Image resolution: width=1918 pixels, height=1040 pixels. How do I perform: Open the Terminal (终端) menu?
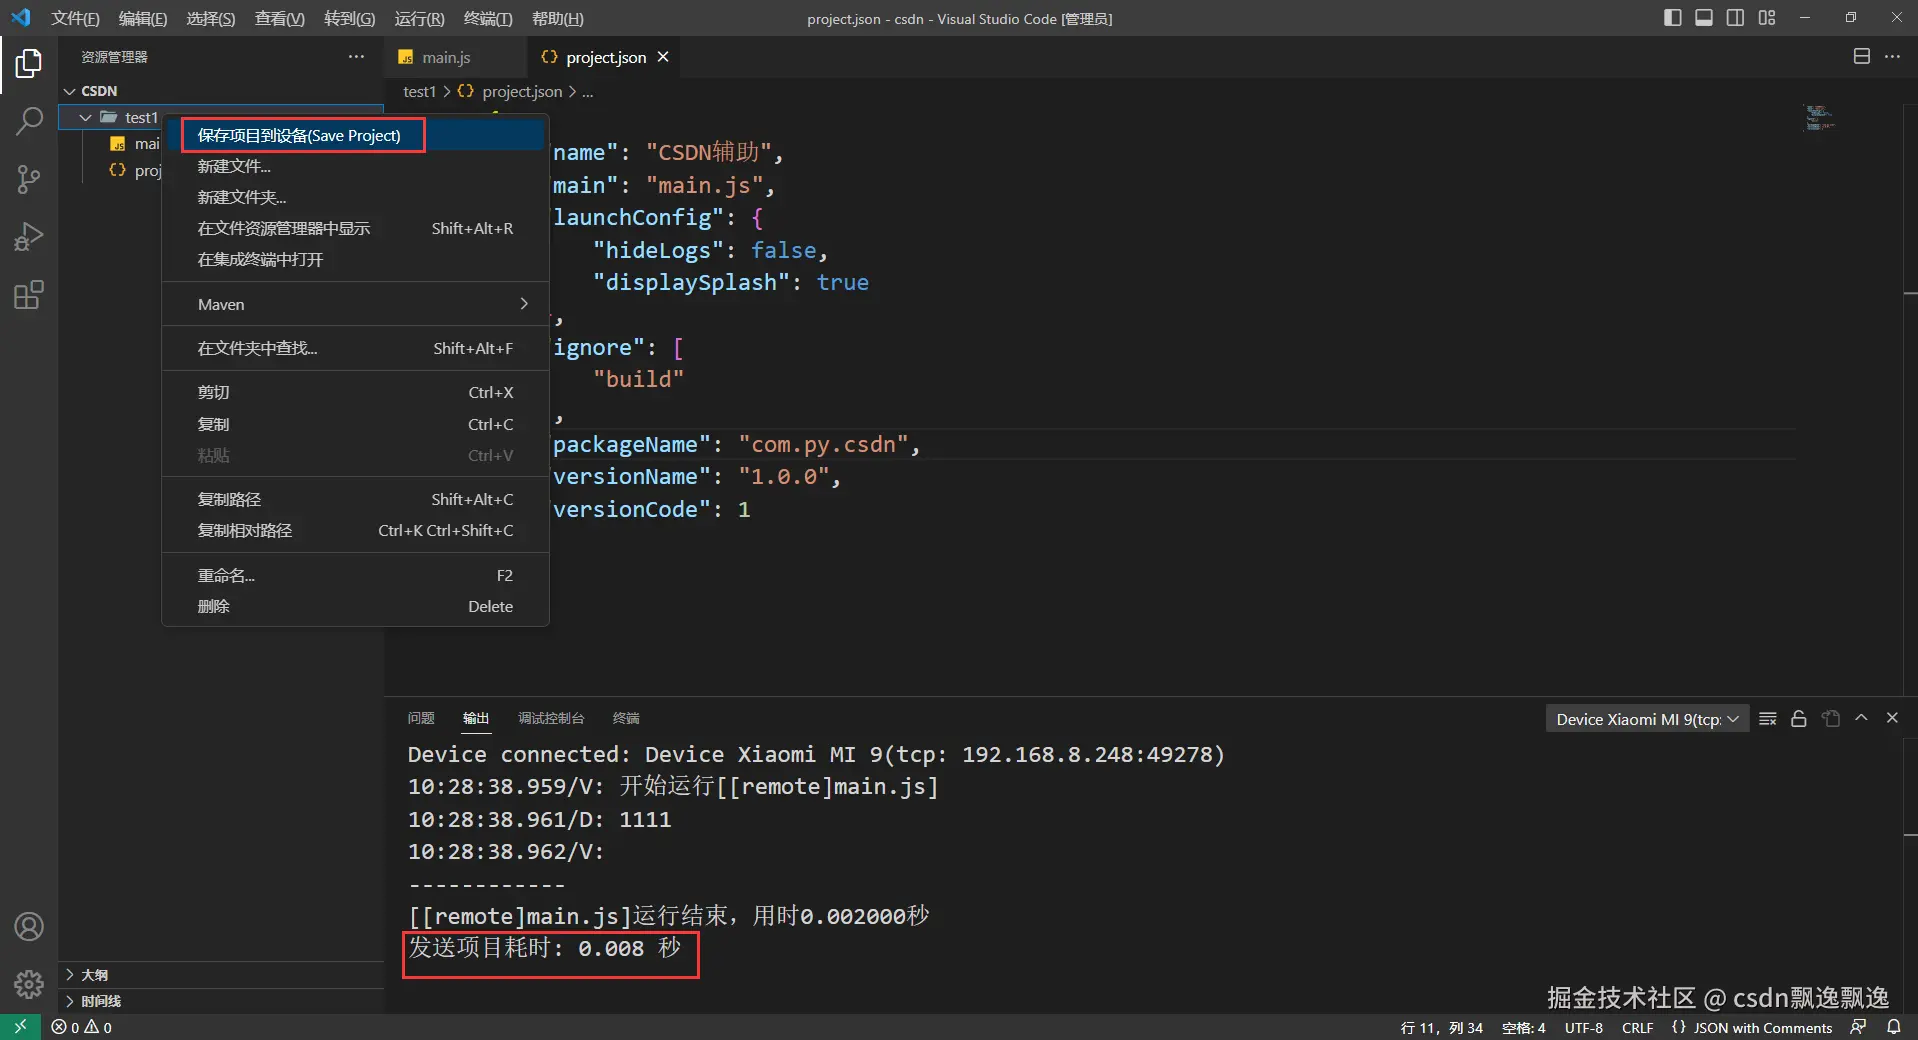488,19
